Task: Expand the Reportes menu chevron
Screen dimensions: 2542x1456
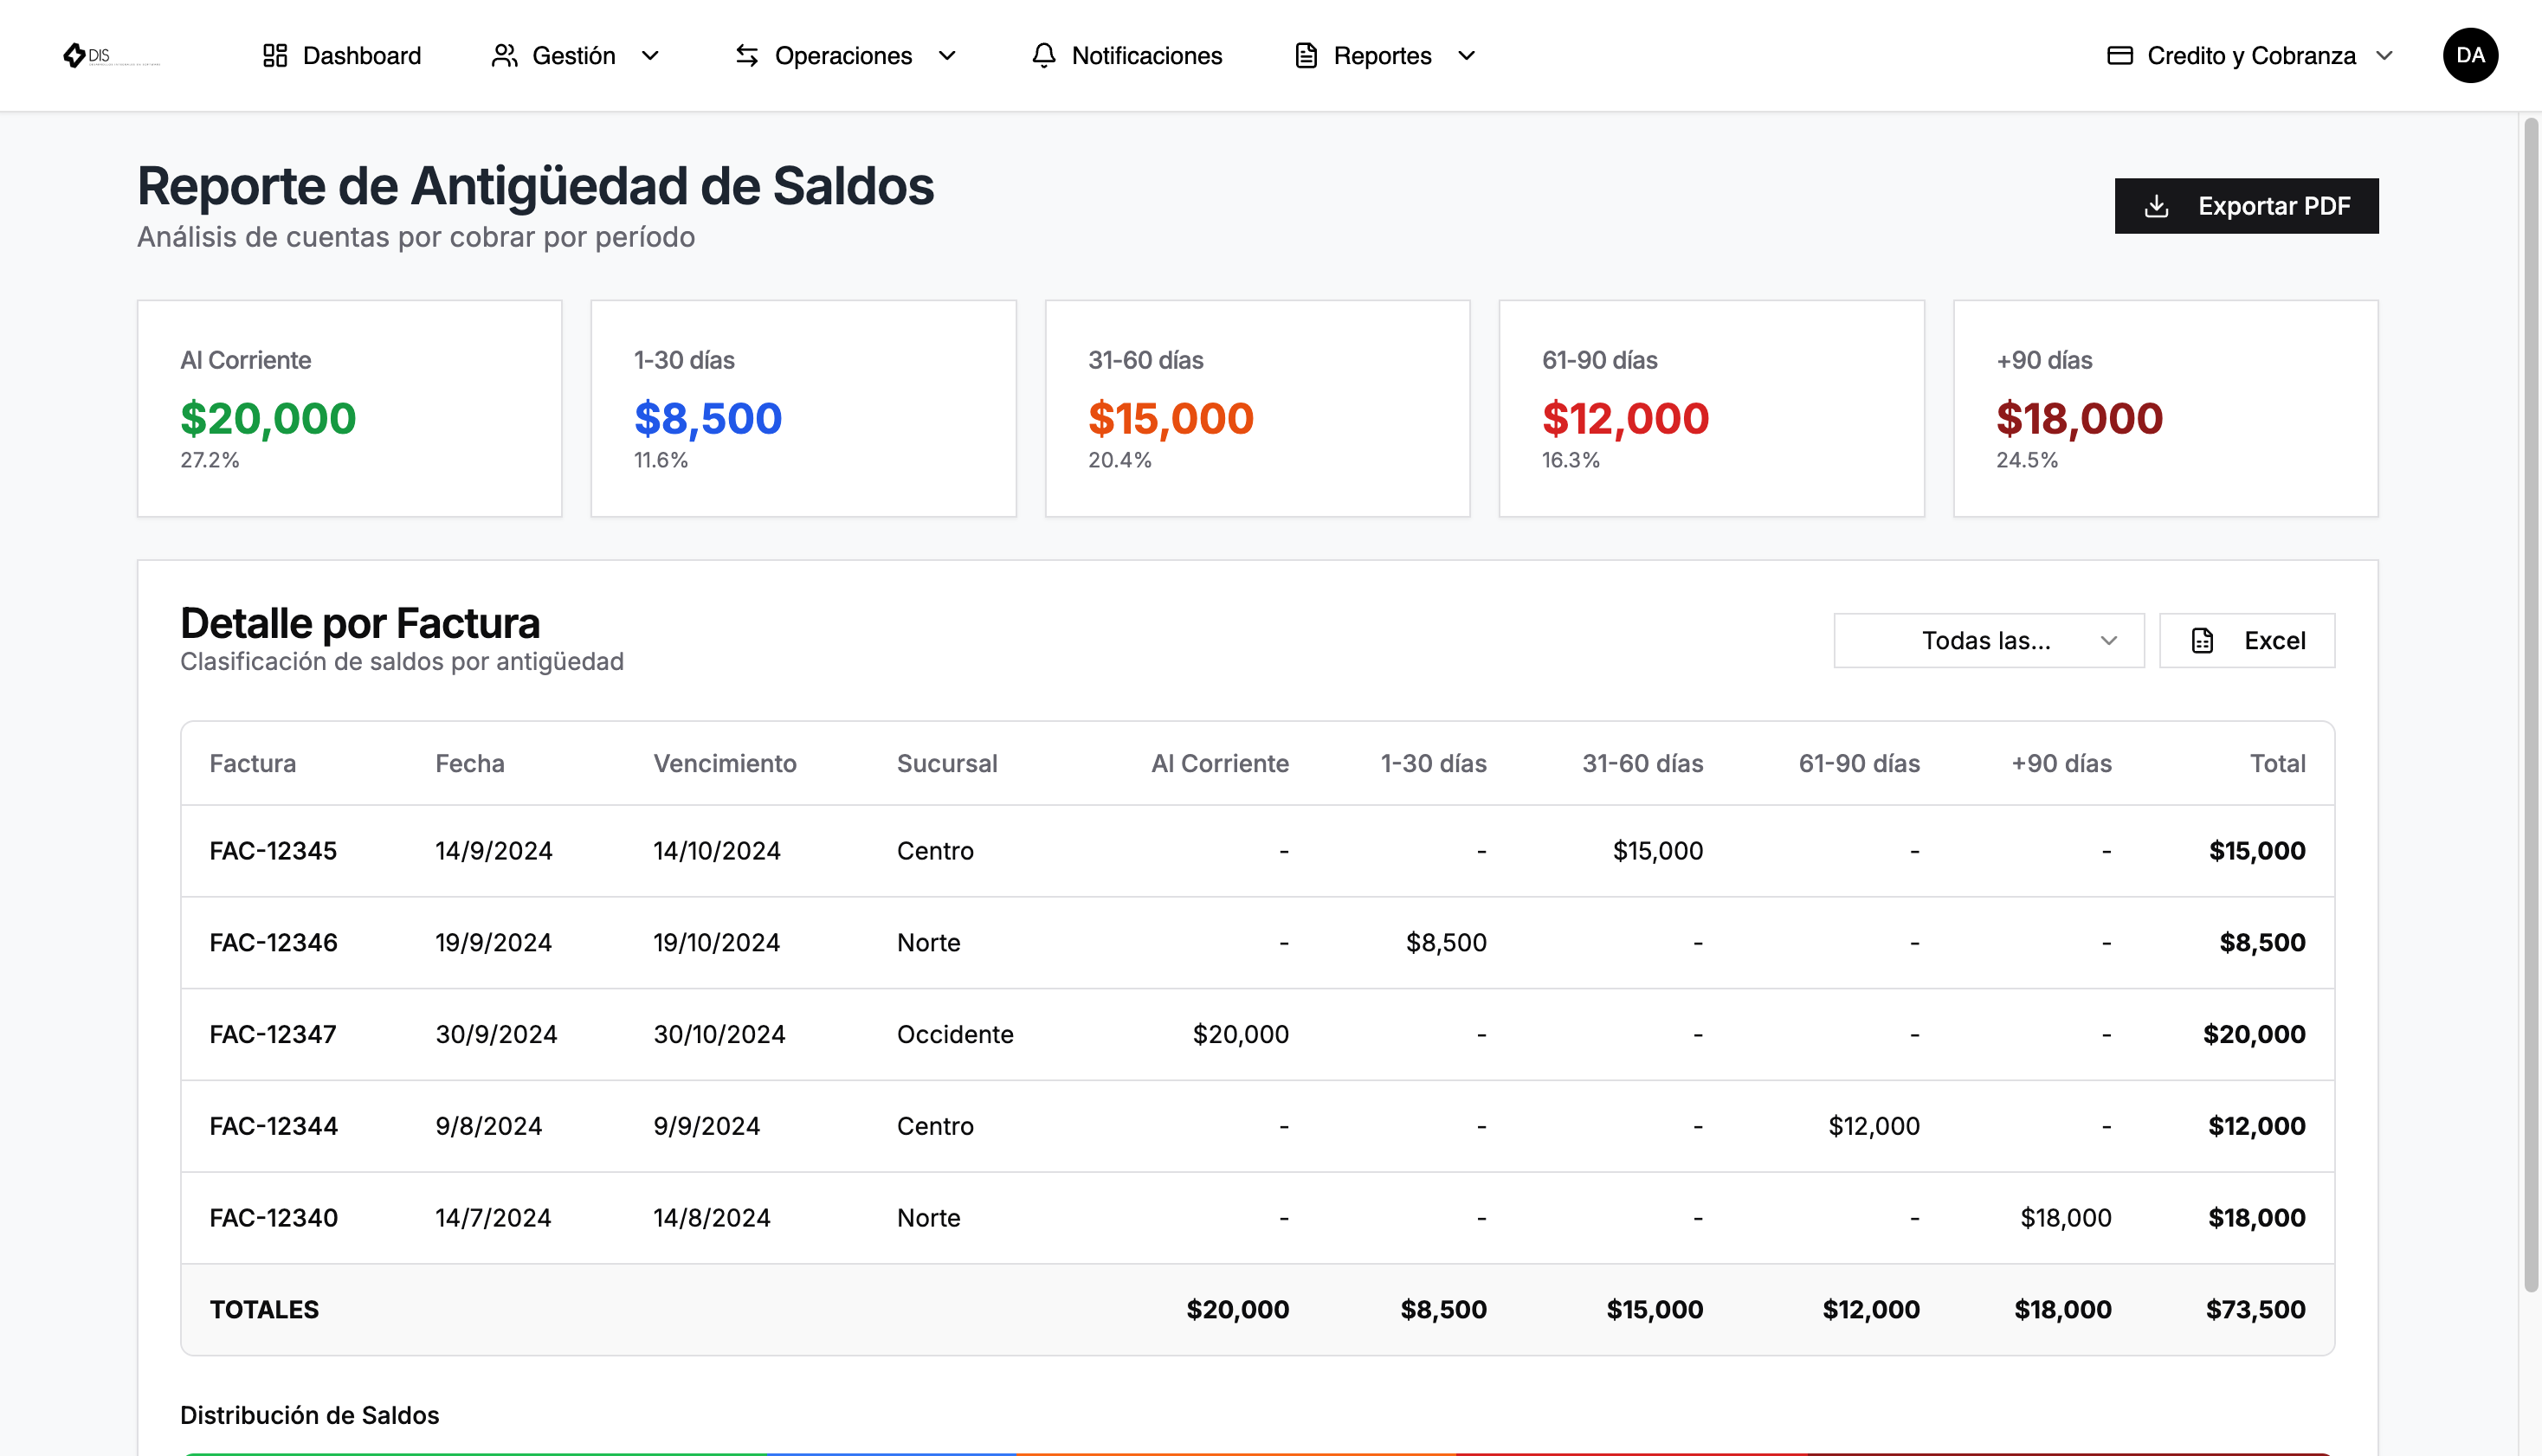Action: [x=1466, y=55]
